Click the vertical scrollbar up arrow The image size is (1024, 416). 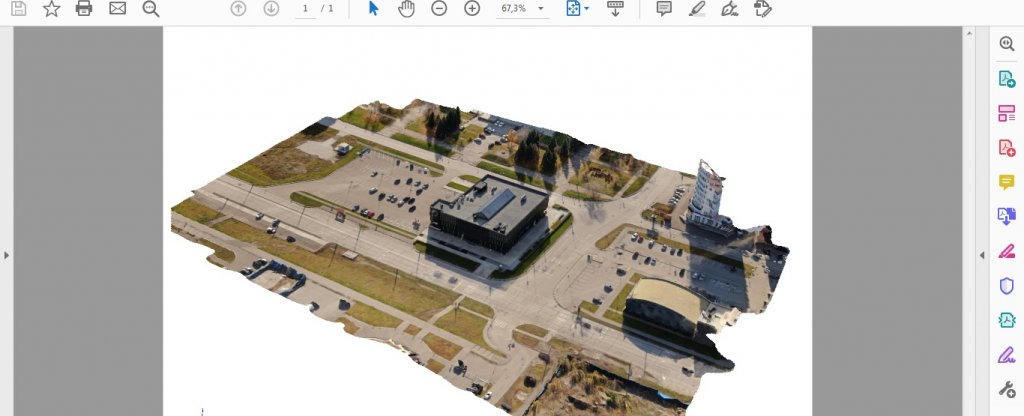coord(969,33)
